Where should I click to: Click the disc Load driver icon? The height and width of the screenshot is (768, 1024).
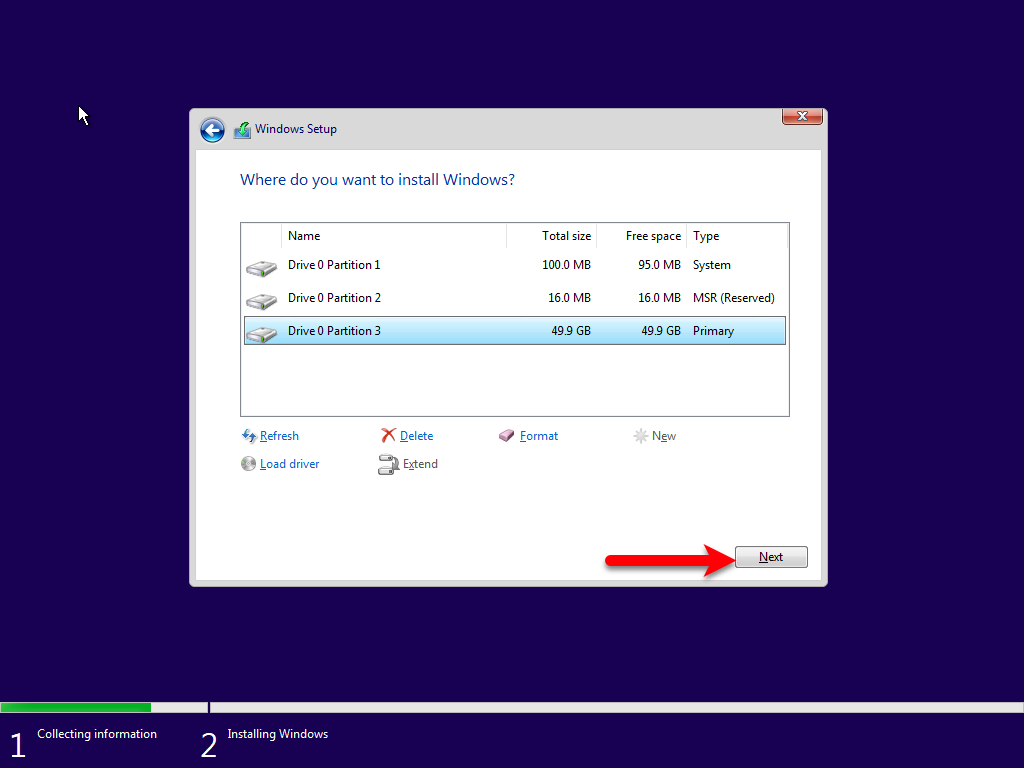(248, 464)
